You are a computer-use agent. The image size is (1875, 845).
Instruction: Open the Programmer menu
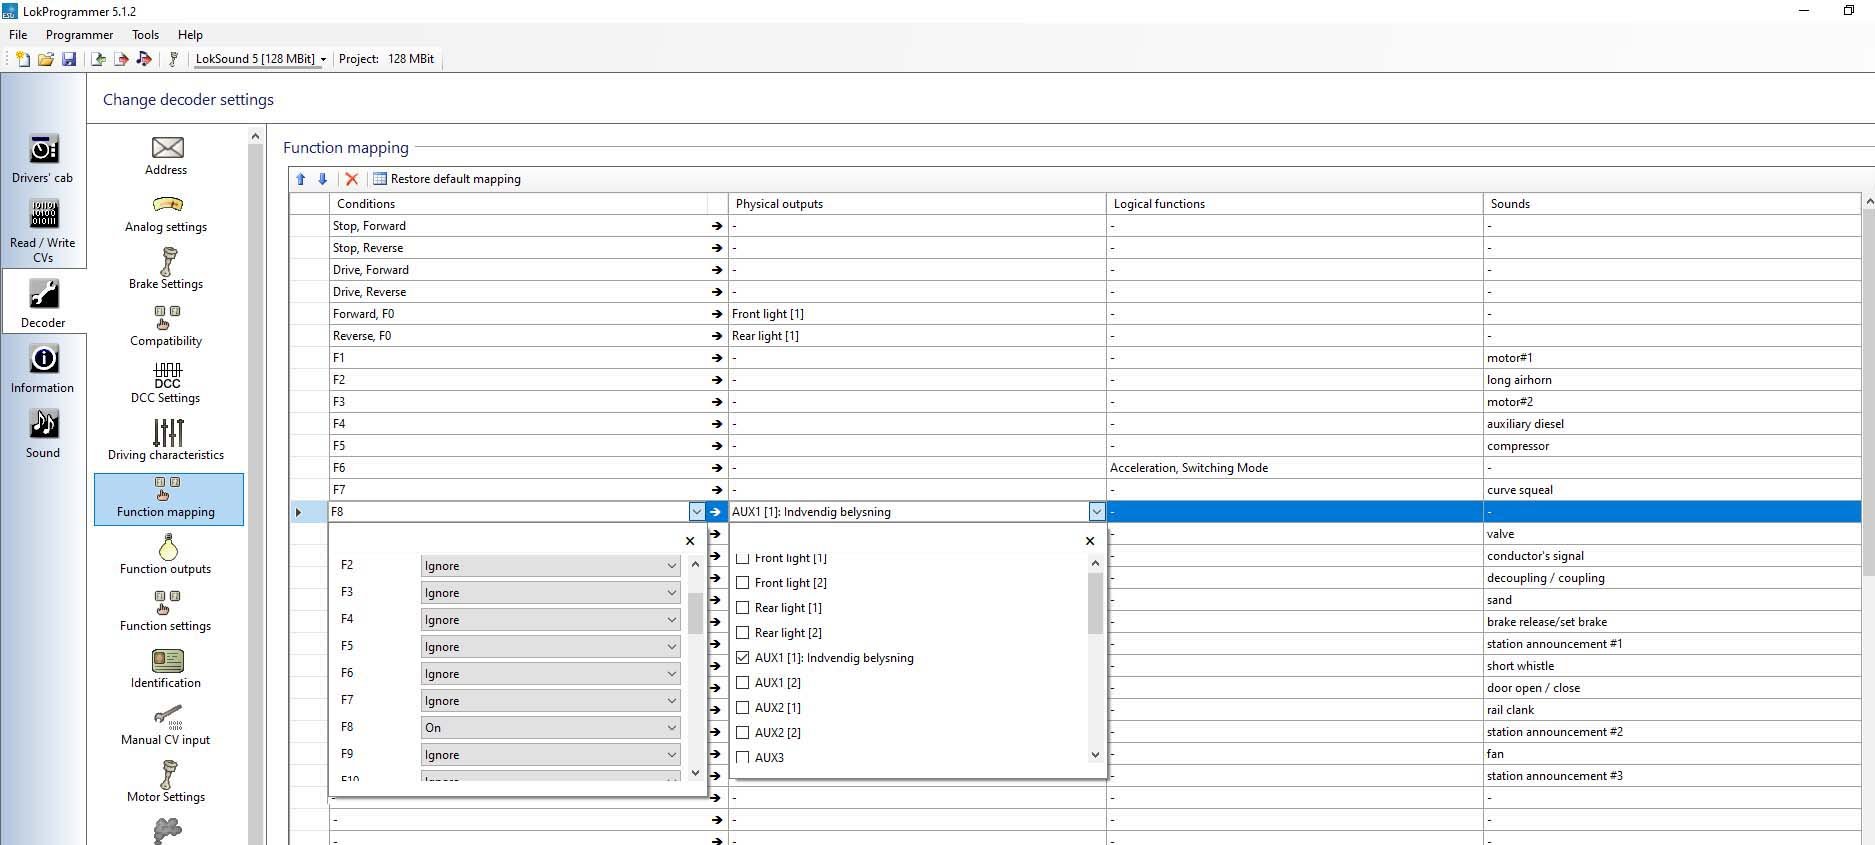click(80, 35)
